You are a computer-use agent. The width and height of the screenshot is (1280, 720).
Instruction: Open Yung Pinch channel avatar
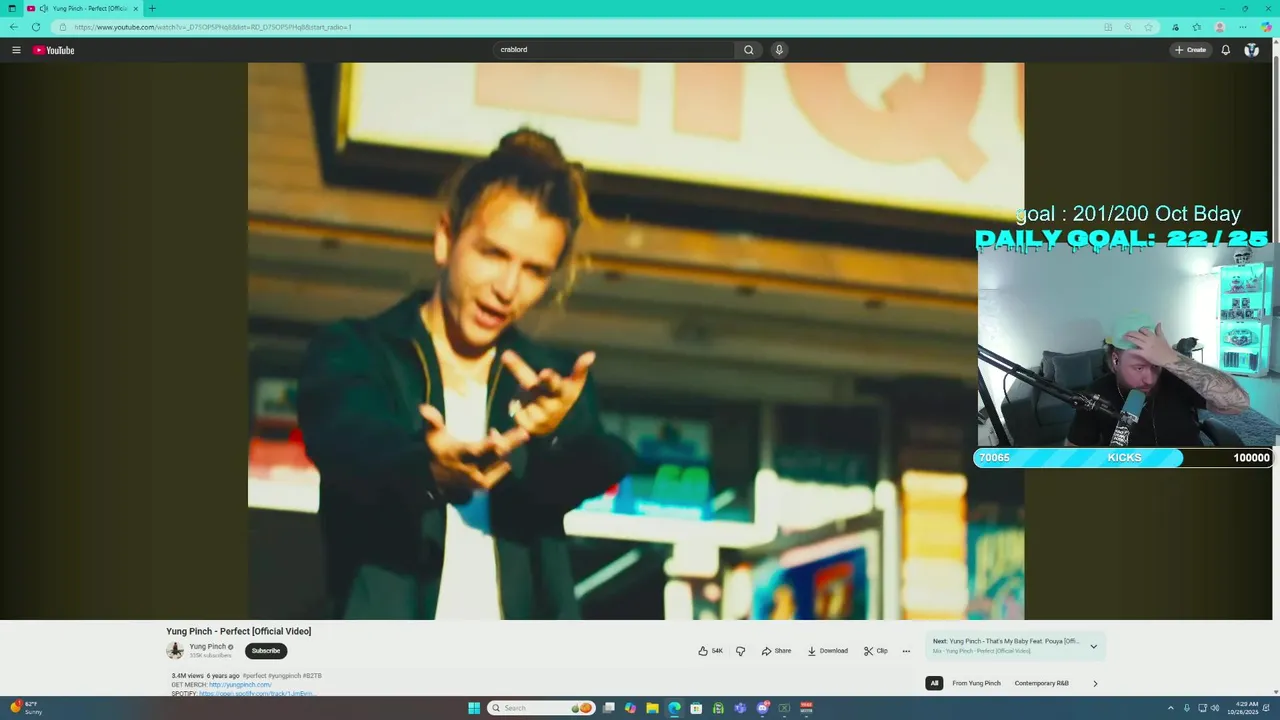(x=175, y=650)
